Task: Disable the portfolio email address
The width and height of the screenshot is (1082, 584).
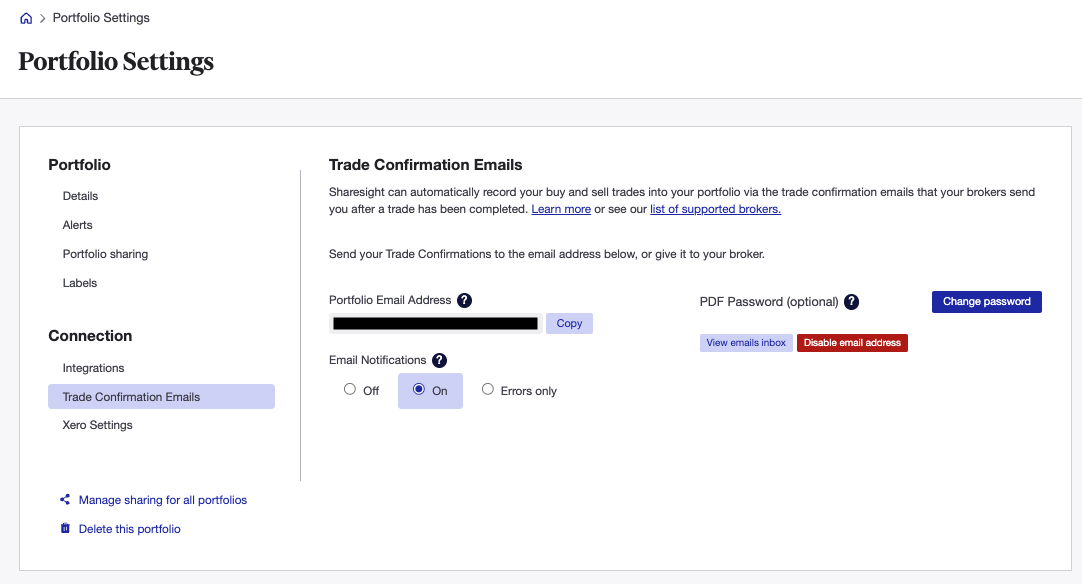Action: [x=852, y=342]
